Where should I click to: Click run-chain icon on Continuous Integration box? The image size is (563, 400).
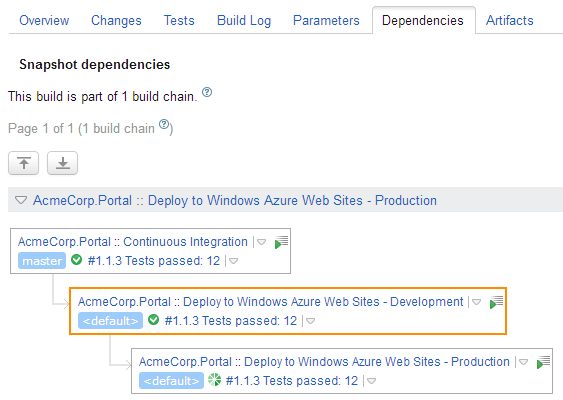click(x=281, y=242)
